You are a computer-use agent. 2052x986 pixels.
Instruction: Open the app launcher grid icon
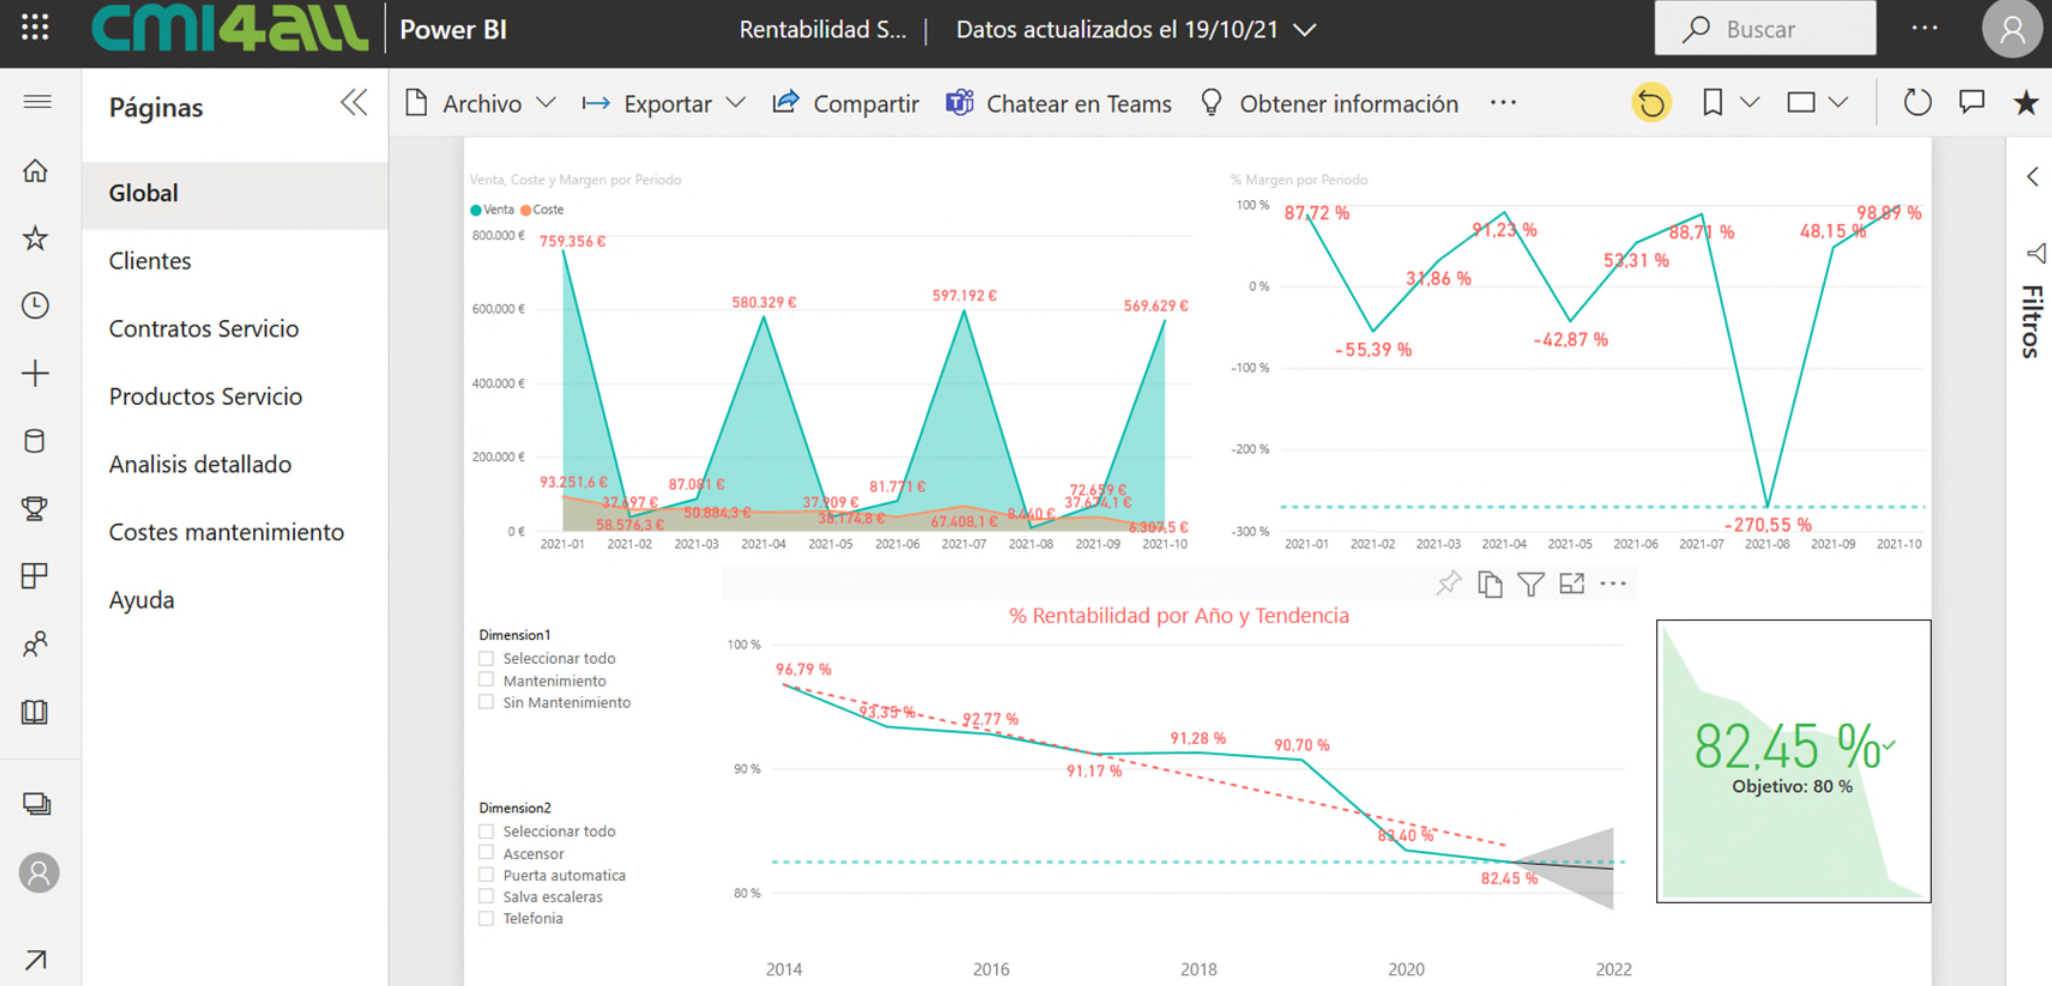(35, 28)
